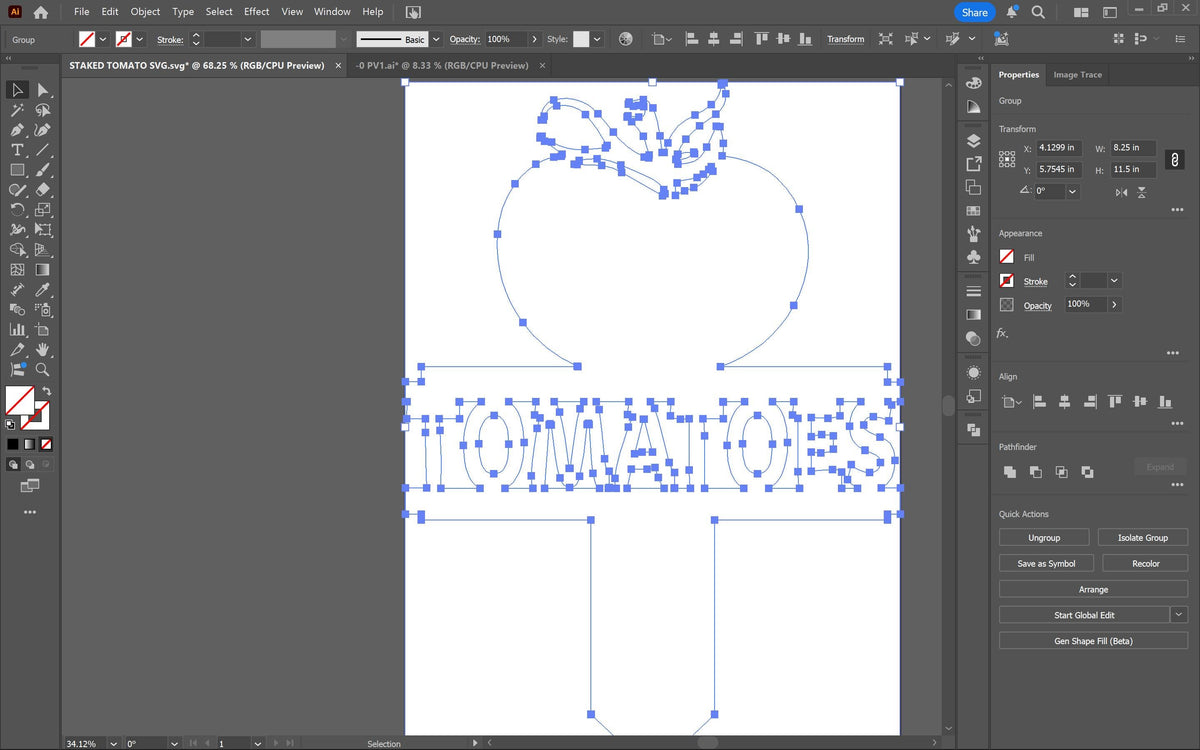This screenshot has width=1200, height=750.
Task: Select the Eyedropper tool
Action: tap(43, 289)
